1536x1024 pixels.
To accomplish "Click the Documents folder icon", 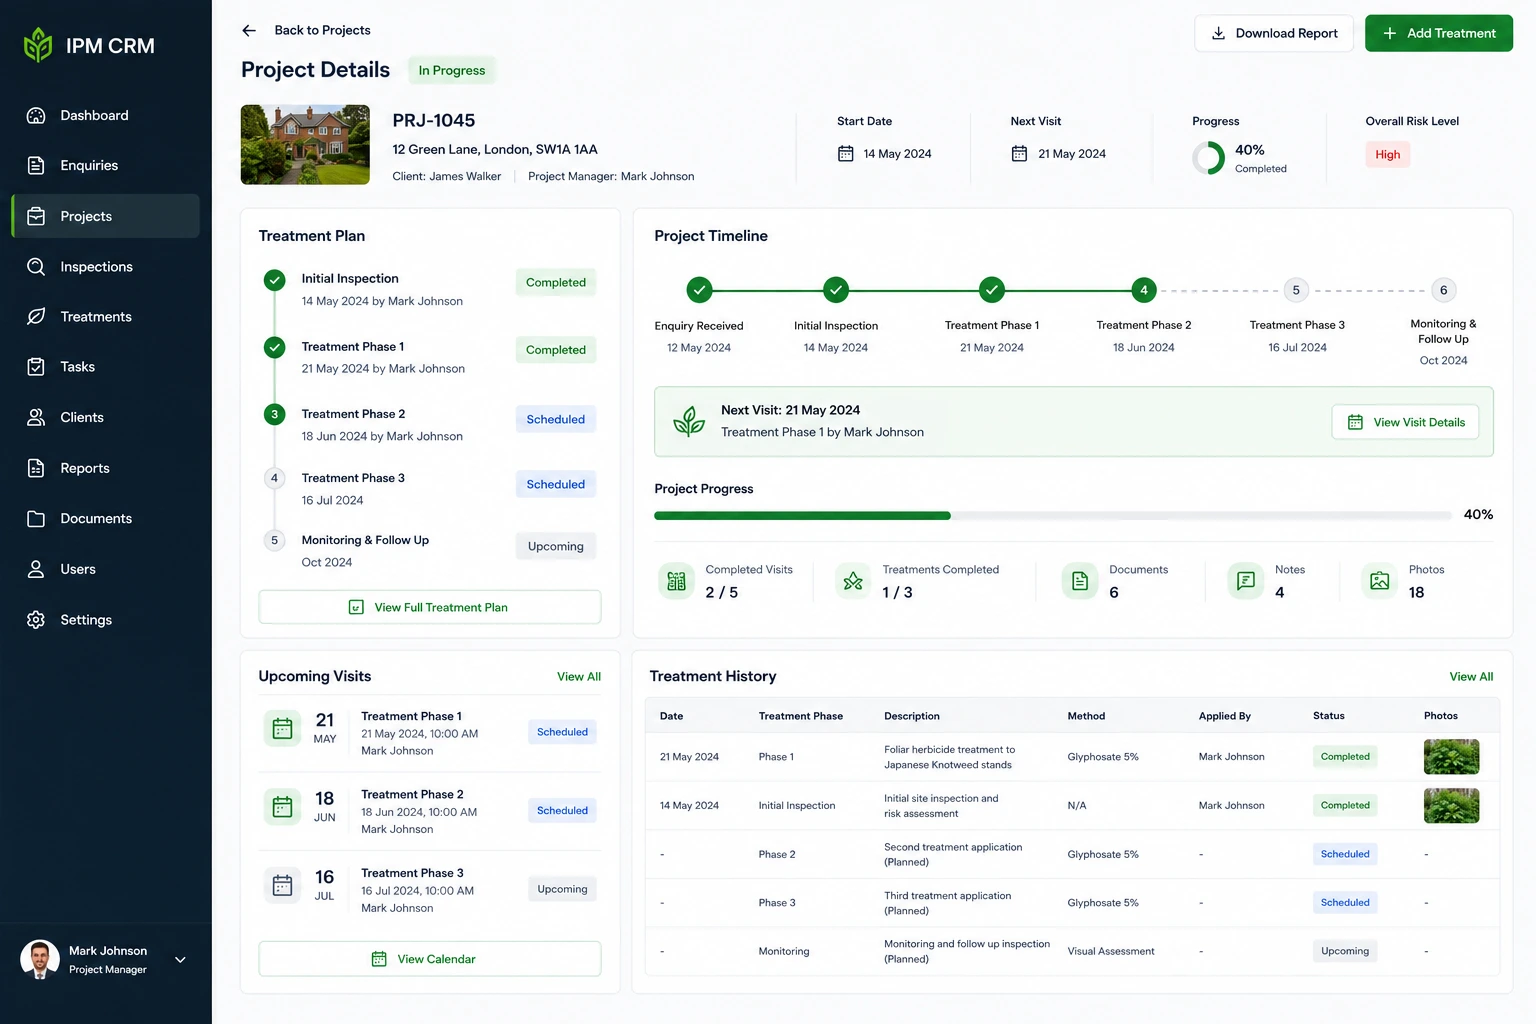I will tap(36, 518).
